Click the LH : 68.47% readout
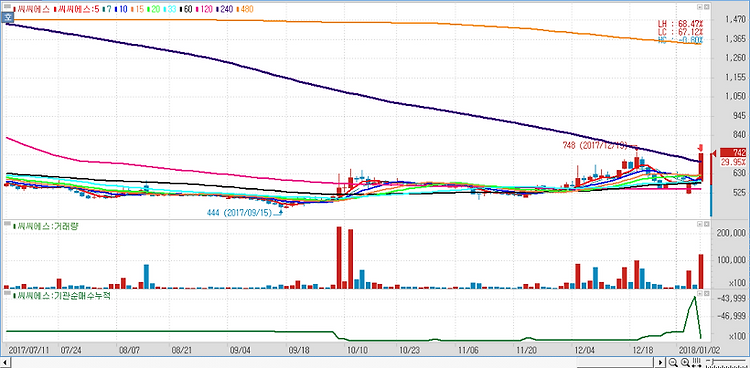The height and width of the screenshot is (368, 750). click(x=681, y=23)
